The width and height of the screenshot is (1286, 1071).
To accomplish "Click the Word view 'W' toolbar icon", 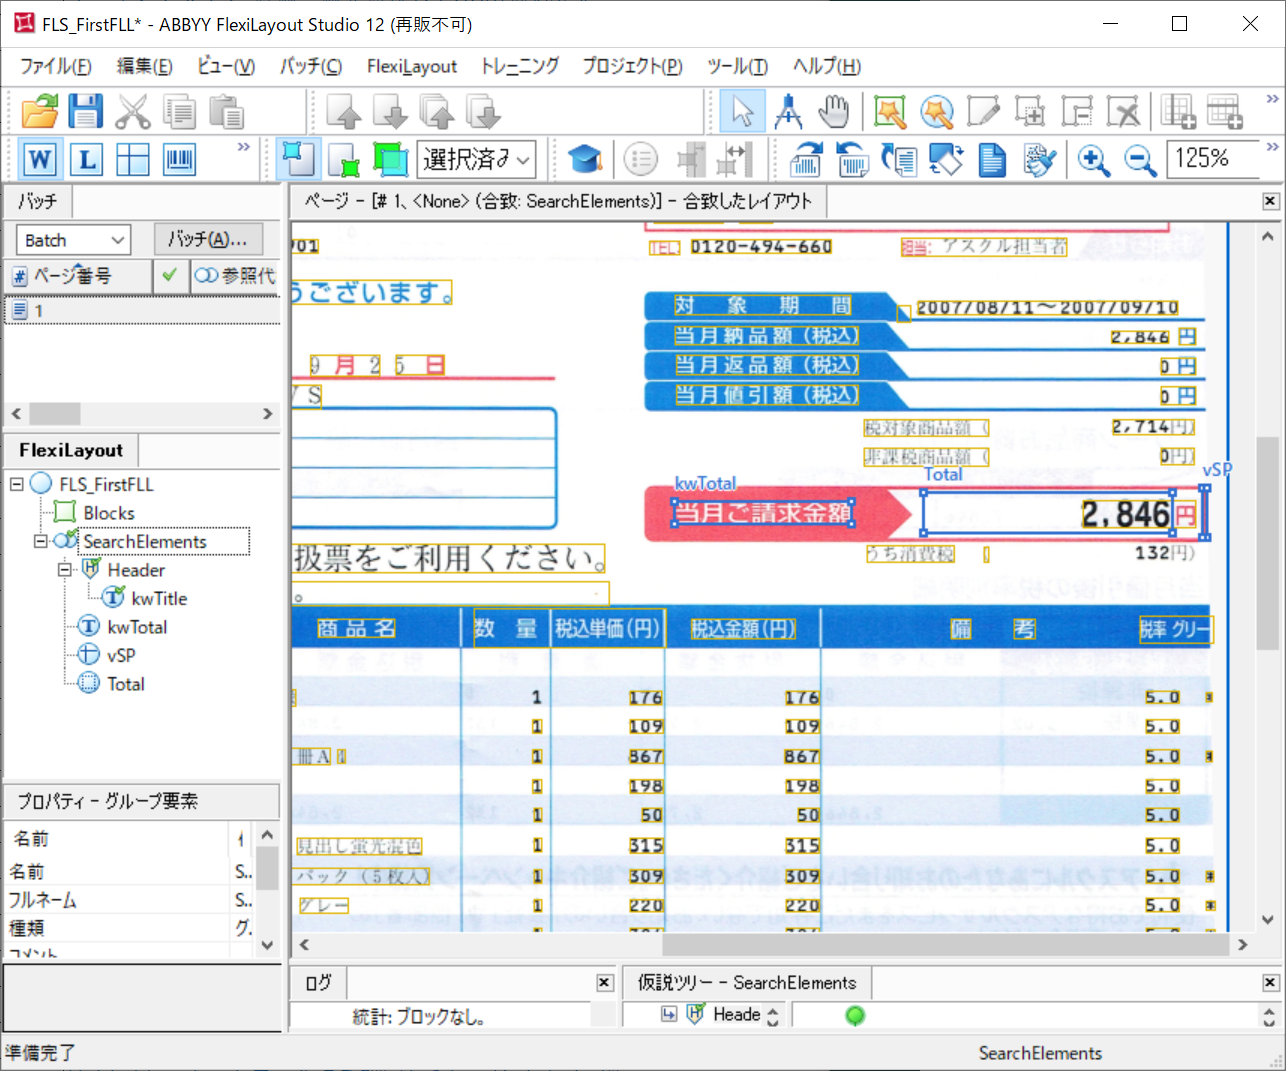I will point(40,159).
